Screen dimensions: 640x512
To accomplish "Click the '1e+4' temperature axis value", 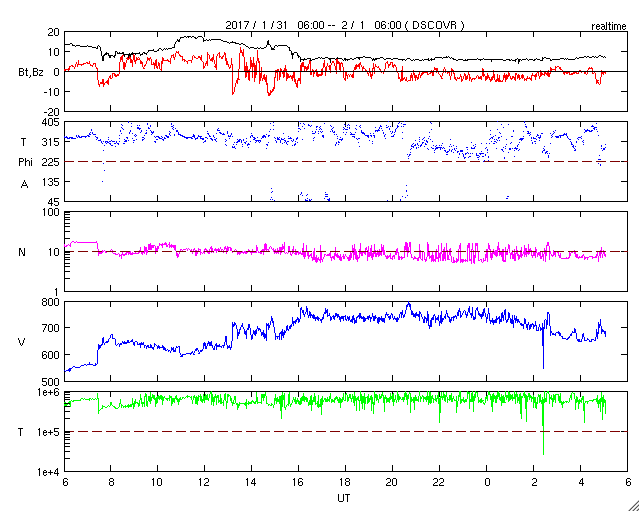I will click(x=50, y=472).
